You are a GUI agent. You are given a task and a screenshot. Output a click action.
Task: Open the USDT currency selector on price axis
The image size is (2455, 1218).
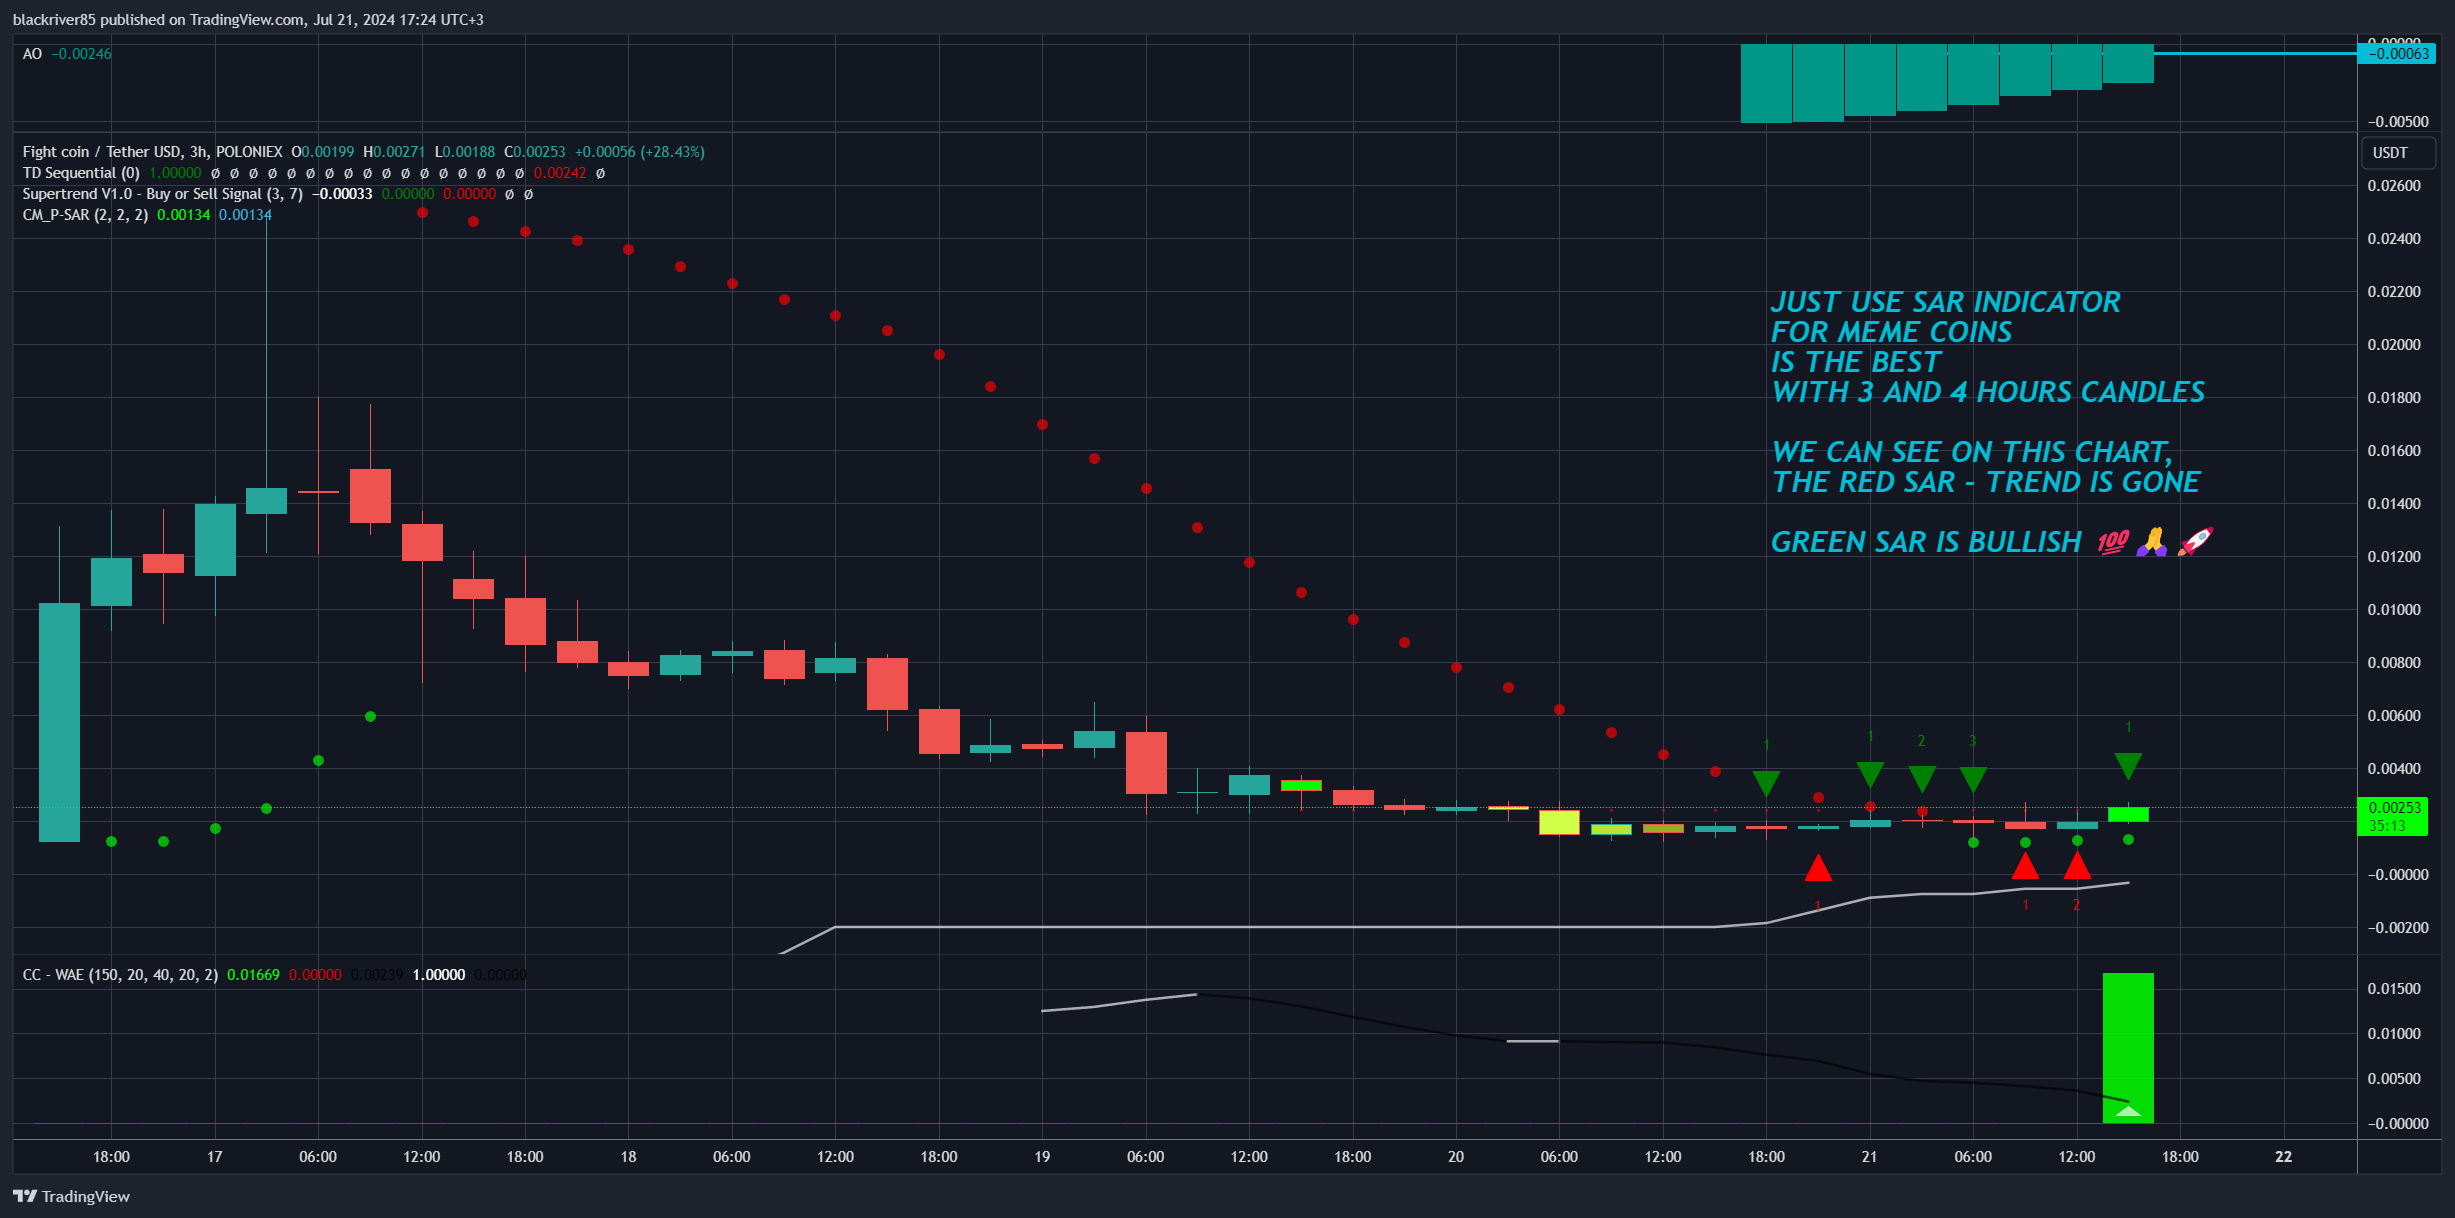pos(2398,152)
